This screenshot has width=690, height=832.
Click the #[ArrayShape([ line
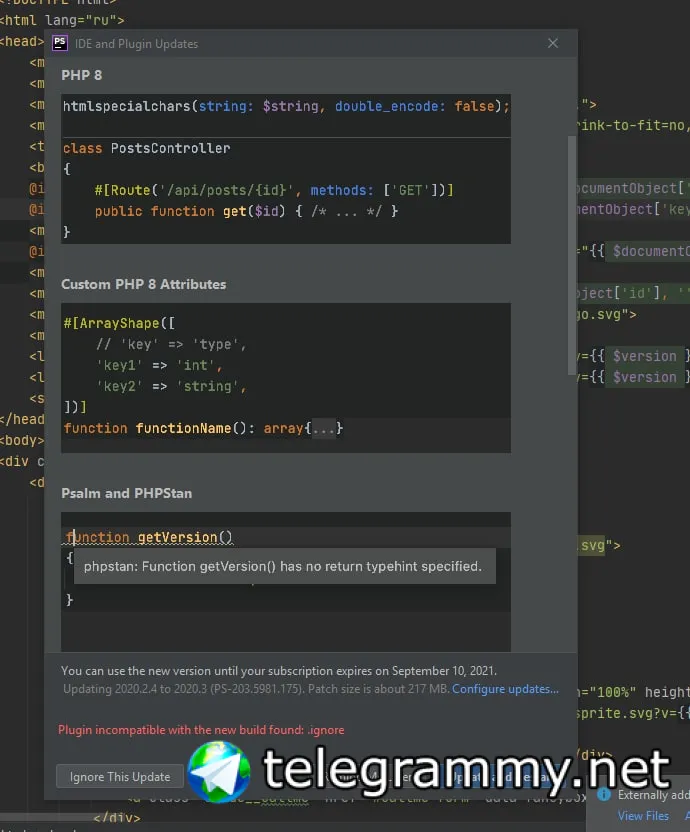point(119,323)
